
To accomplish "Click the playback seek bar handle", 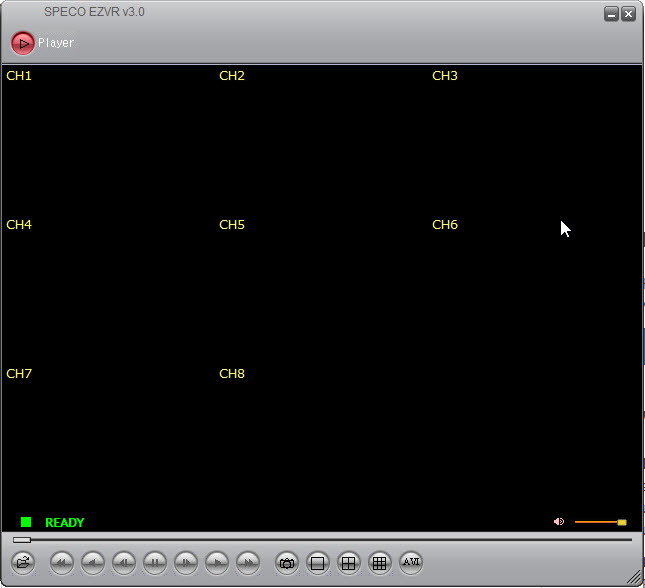I will pos(22,540).
